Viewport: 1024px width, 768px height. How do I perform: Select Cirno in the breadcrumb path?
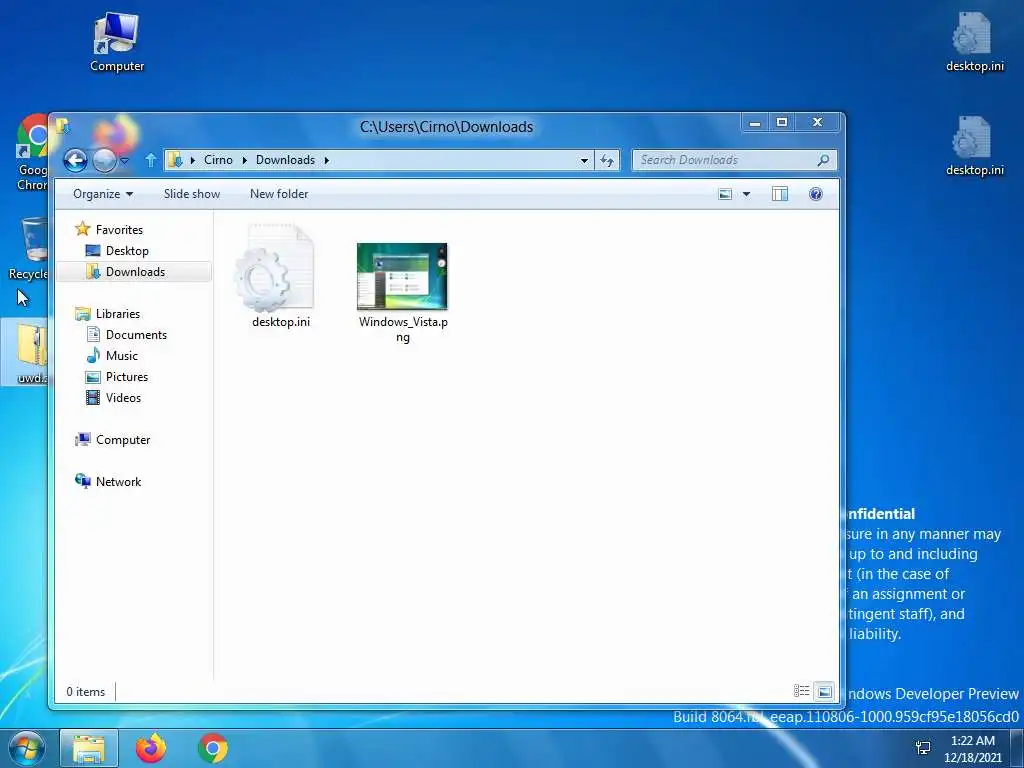(218, 160)
